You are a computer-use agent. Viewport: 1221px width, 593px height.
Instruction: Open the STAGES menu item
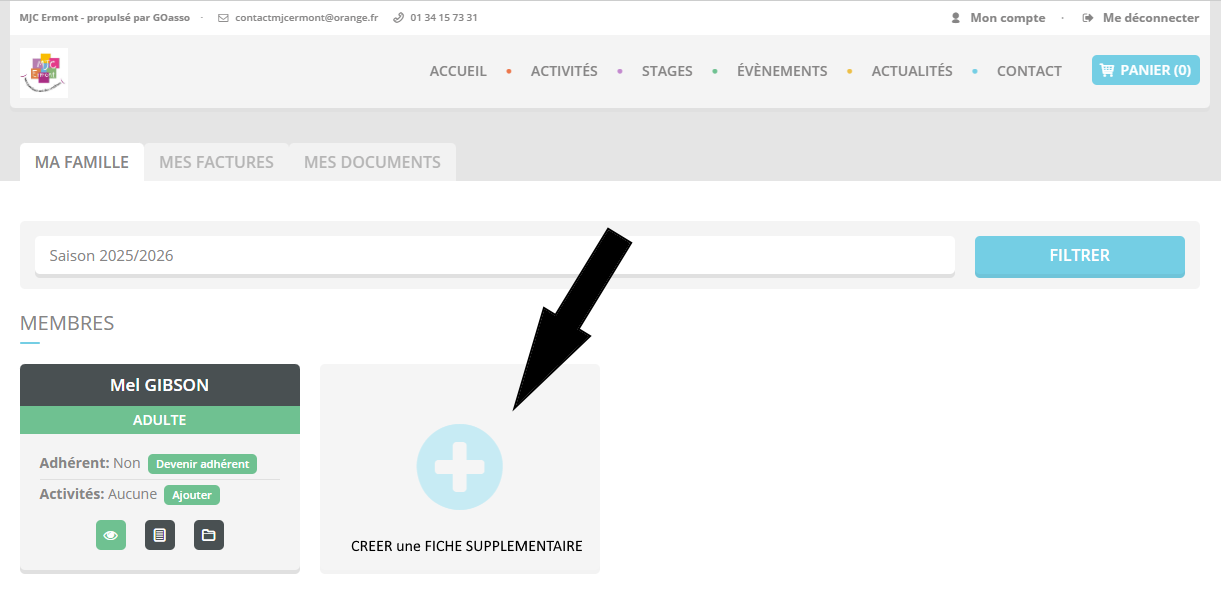click(x=667, y=71)
